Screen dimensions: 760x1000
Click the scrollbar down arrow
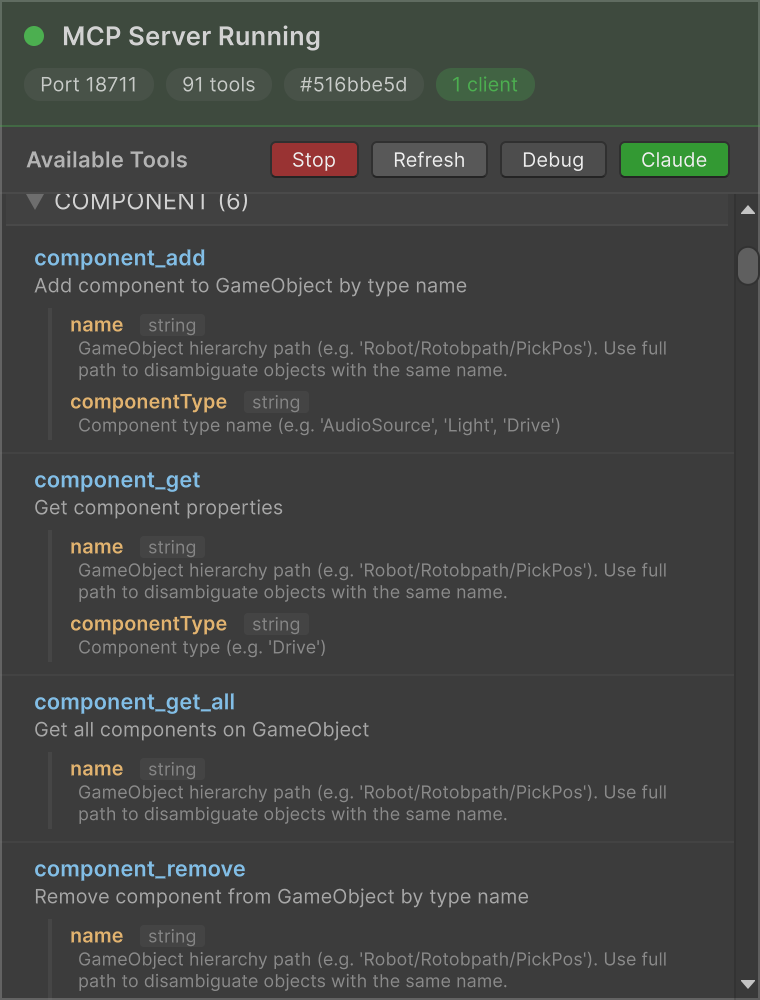tap(747, 985)
